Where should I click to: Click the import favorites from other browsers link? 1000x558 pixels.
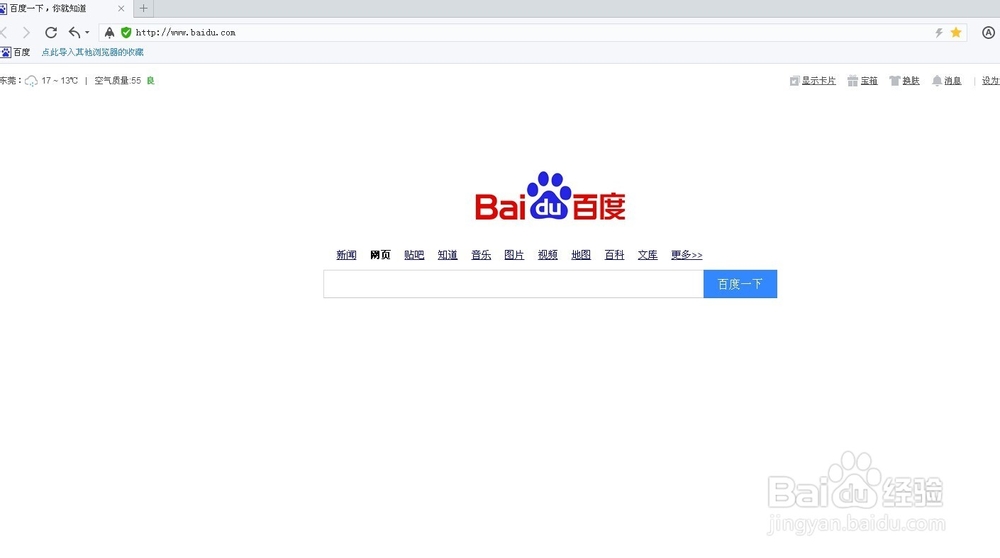click(92, 52)
